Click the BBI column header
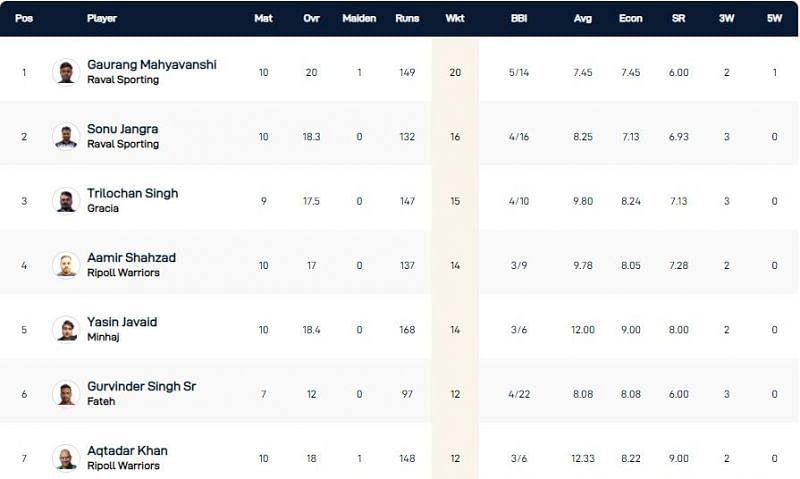This screenshot has height=479, width=800. point(518,18)
